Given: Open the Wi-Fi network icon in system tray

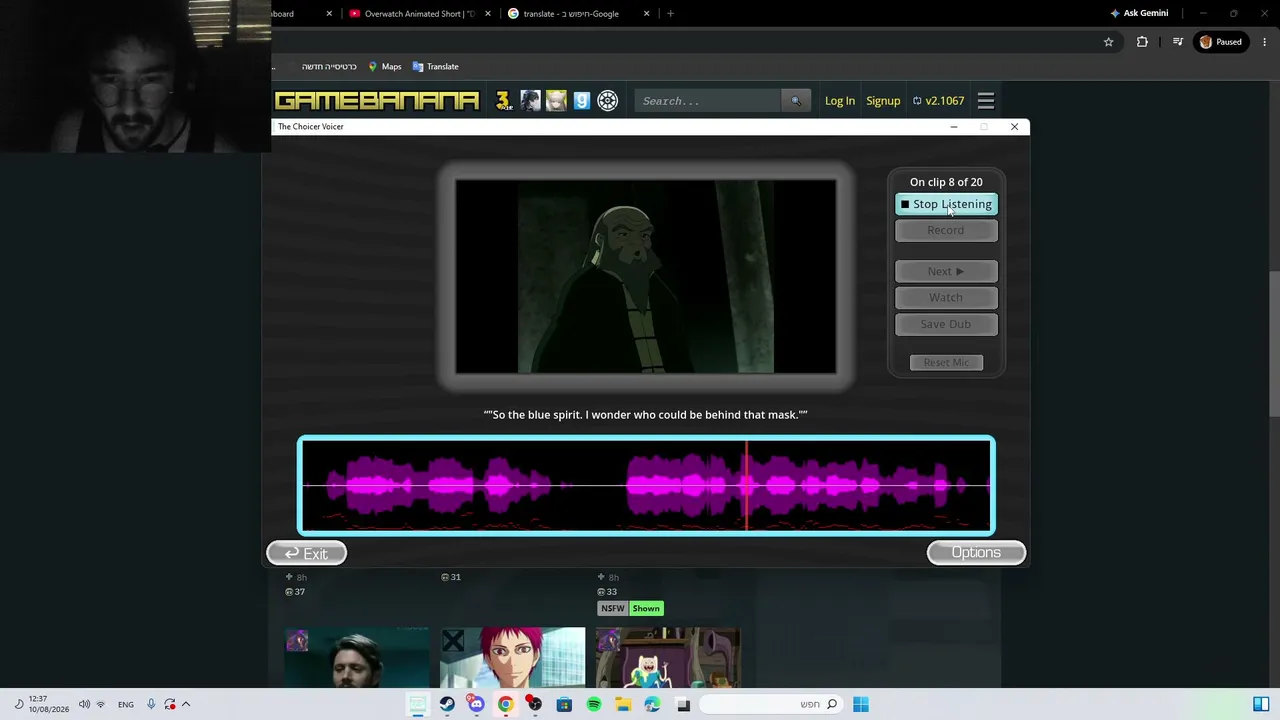Looking at the screenshot, I should coord(100,704).
